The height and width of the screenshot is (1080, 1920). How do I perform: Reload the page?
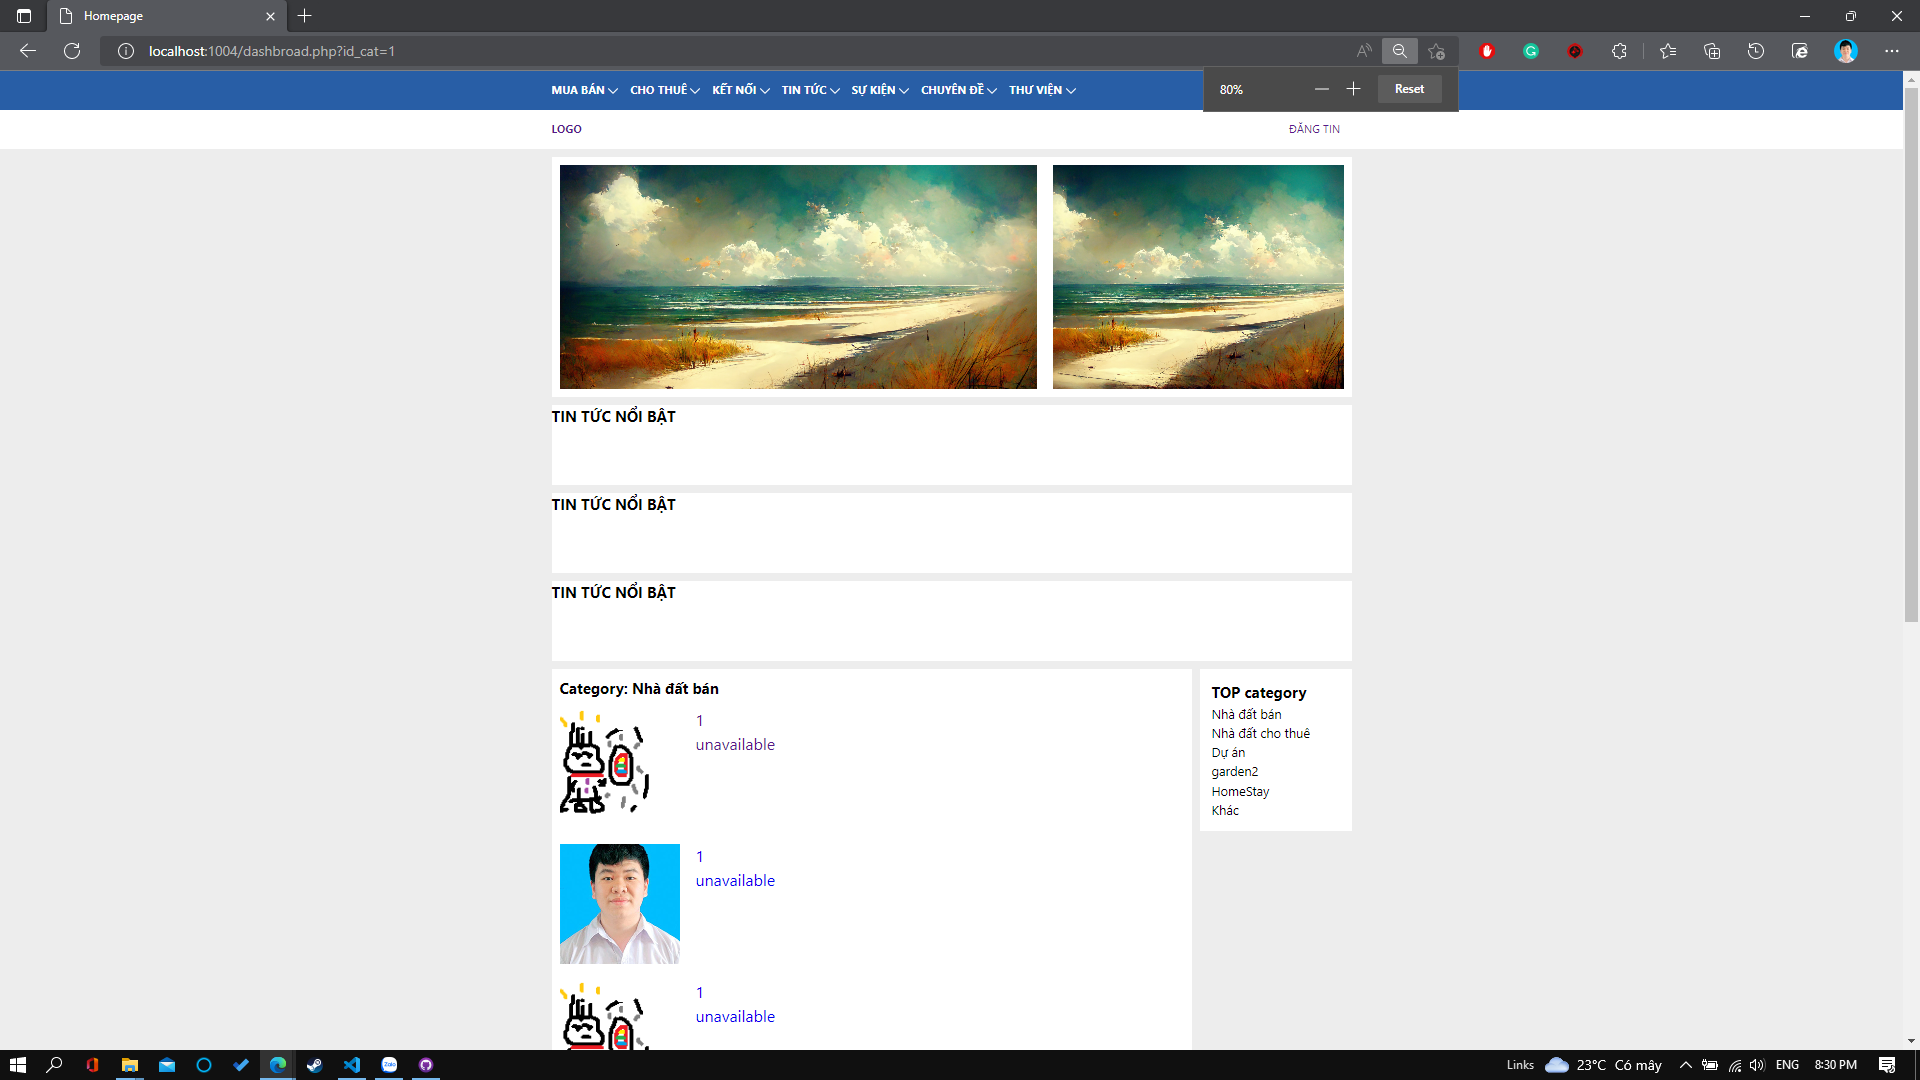71,51
